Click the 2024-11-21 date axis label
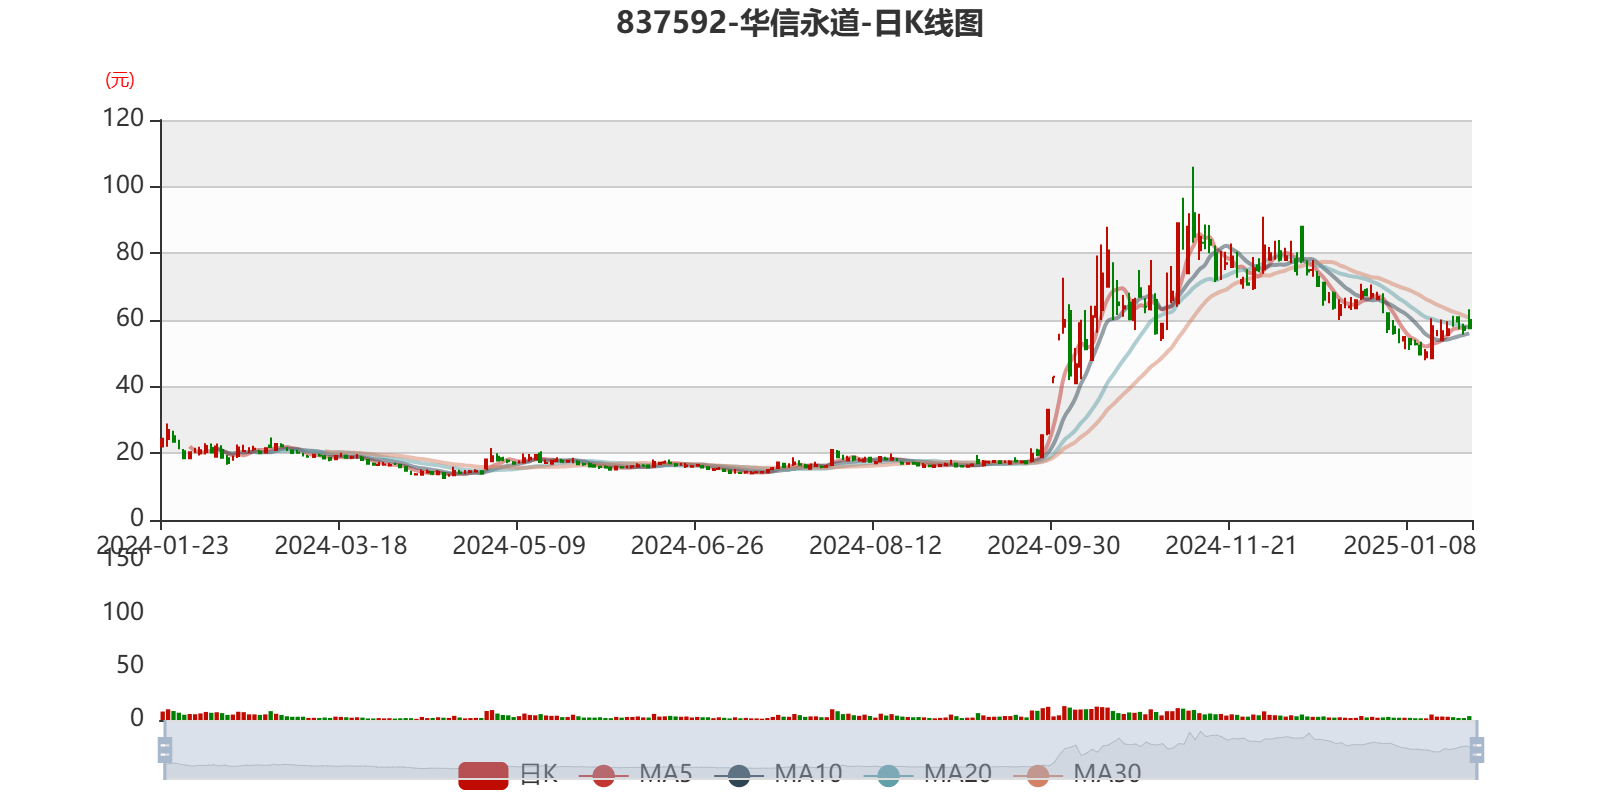 [1231, 546]
